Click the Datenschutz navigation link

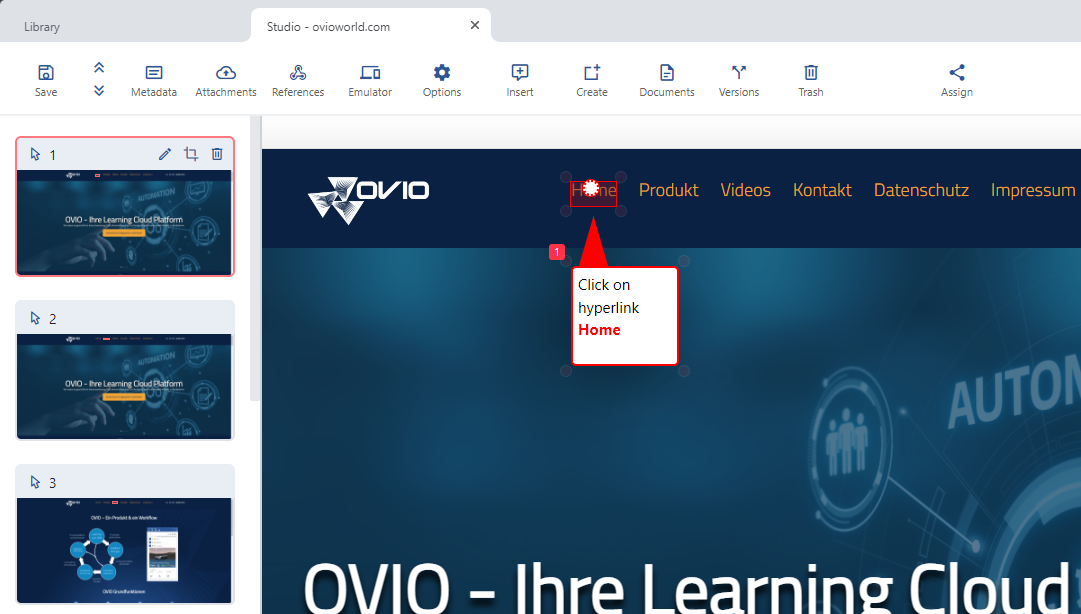[921, 190]
